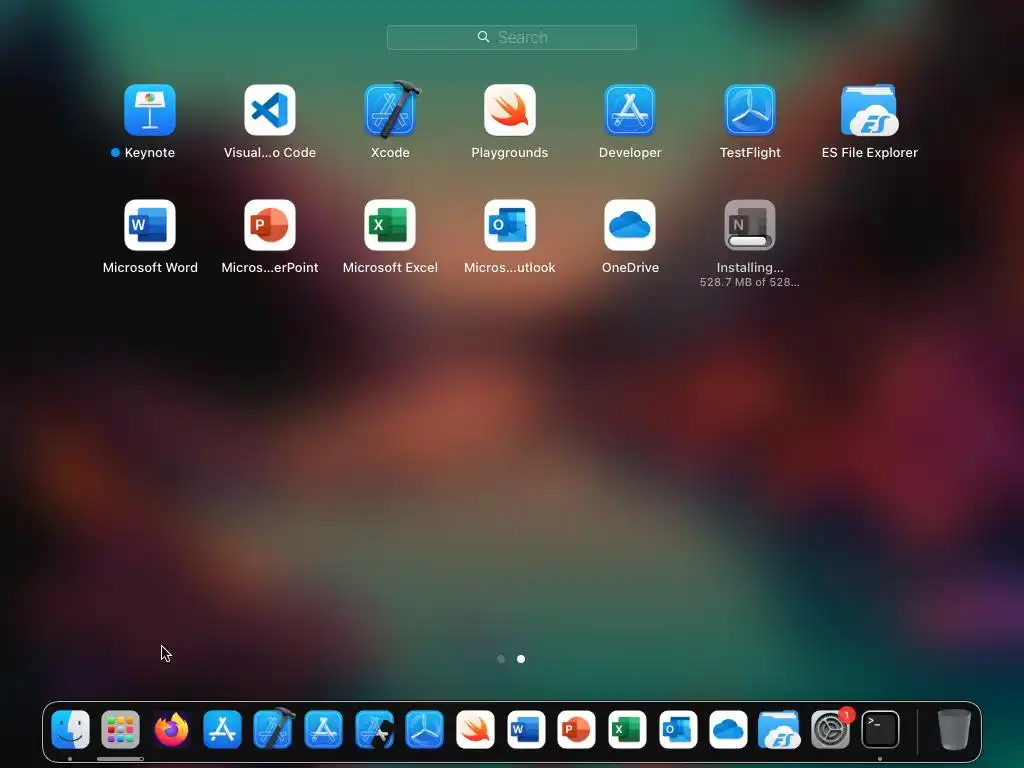Open Microsoft Word icon in Launchpad grid
The image size is (1024, 768).
tap(150, 225)
